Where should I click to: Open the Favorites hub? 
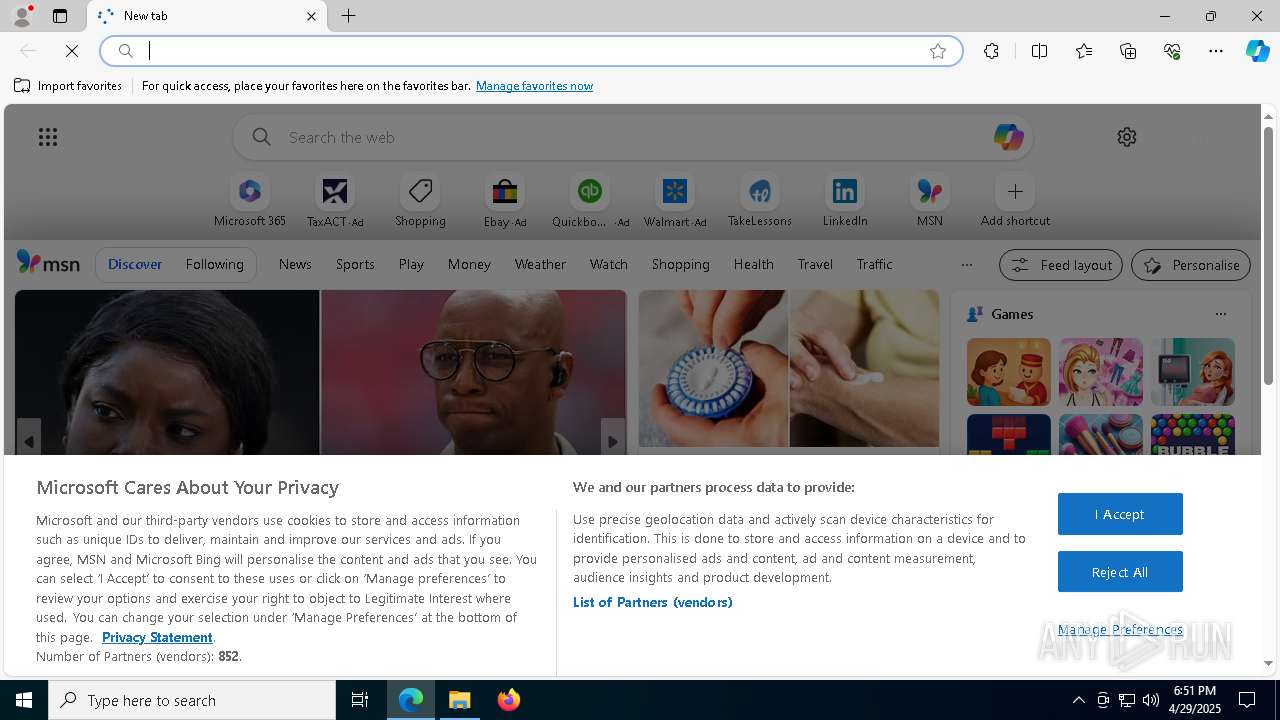click(1084, 51)
